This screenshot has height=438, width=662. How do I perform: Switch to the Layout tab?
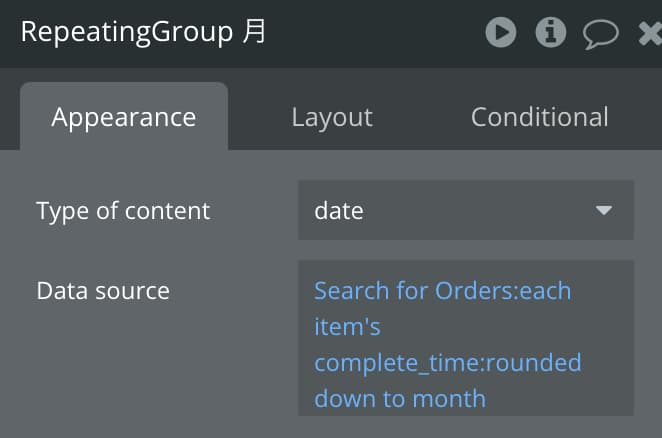332,117
